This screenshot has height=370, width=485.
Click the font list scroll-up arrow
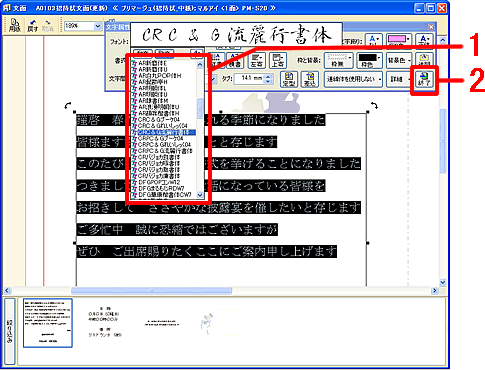[200, 64]
